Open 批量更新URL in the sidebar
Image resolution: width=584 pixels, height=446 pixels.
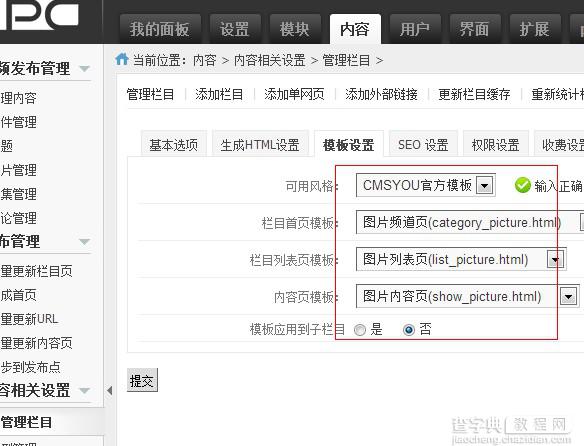coord(29,319)
